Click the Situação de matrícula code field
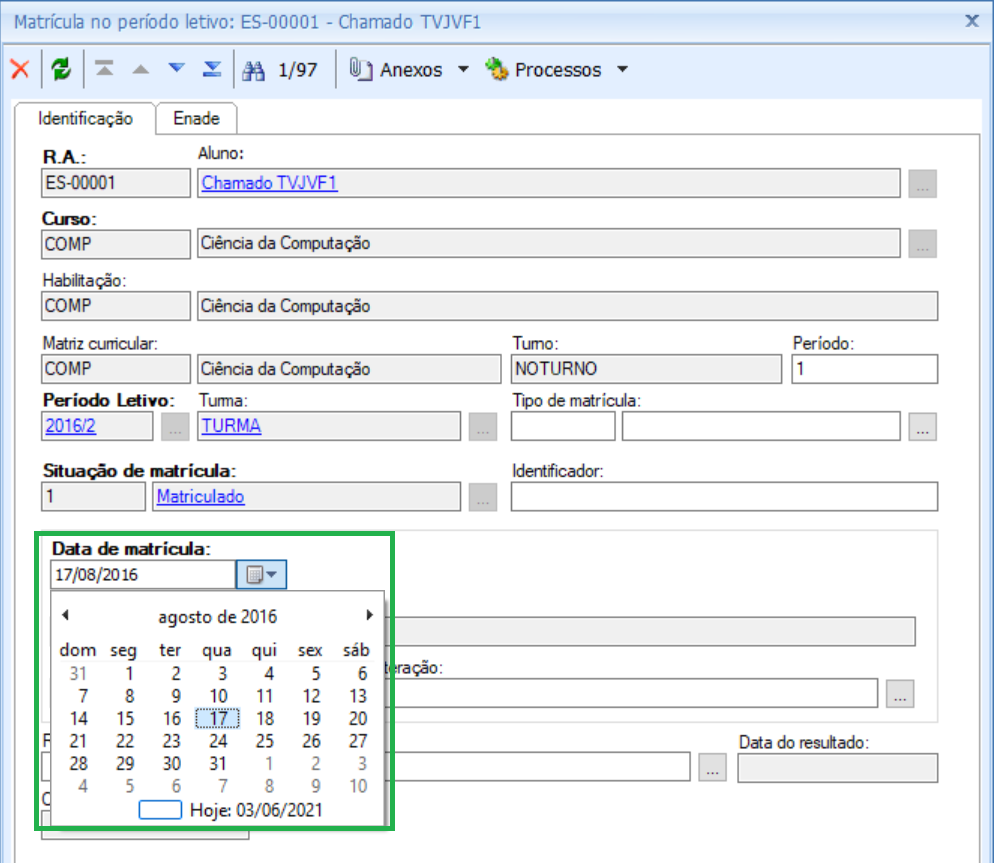994x863 pixels. tap(94, 496)
